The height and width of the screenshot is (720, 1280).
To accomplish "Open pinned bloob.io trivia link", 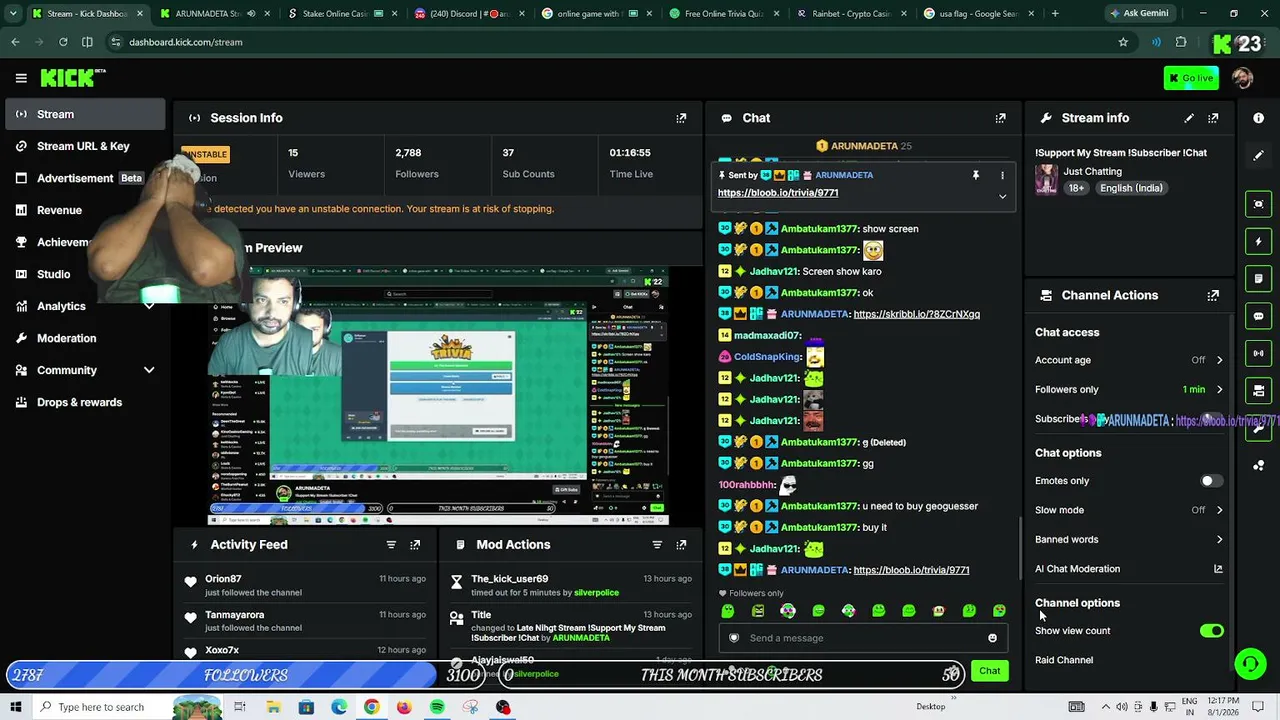I will pos(778,193).
